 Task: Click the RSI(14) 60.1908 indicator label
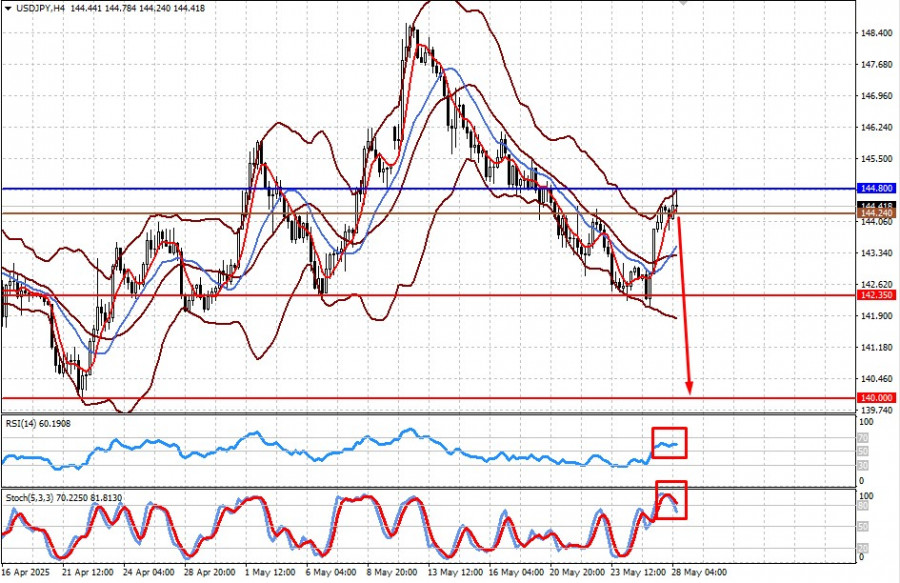pos(38,423)
